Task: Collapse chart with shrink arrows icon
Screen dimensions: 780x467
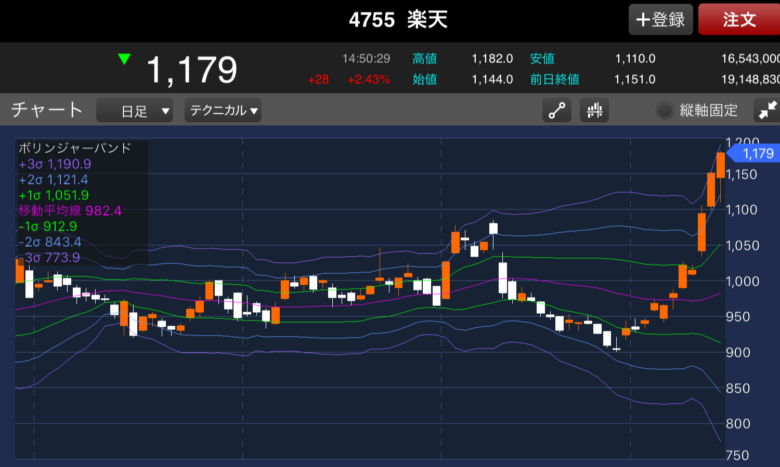Action: pos(767,110)
